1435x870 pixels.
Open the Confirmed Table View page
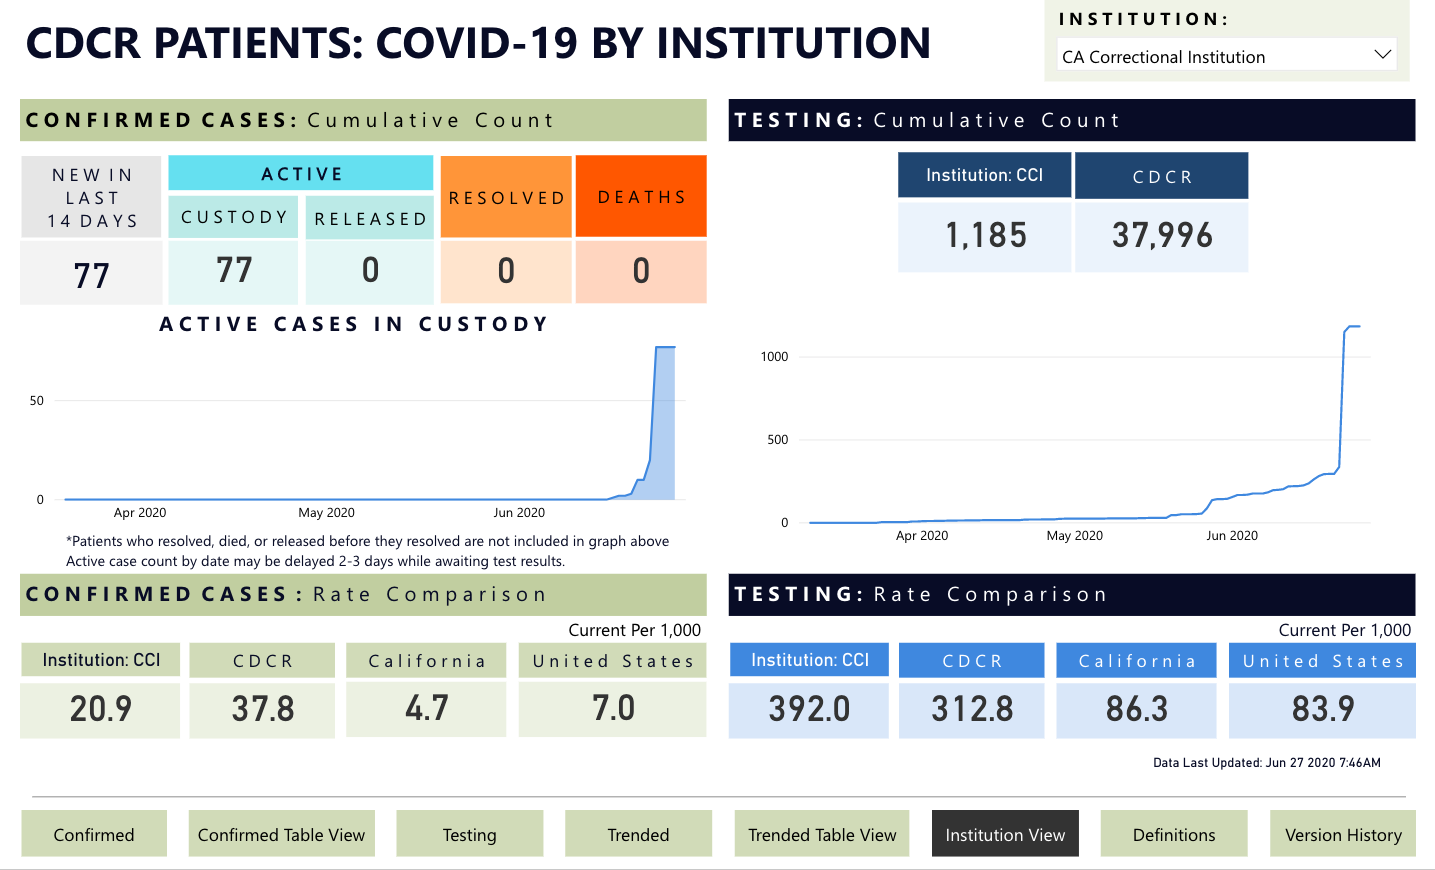281,834
